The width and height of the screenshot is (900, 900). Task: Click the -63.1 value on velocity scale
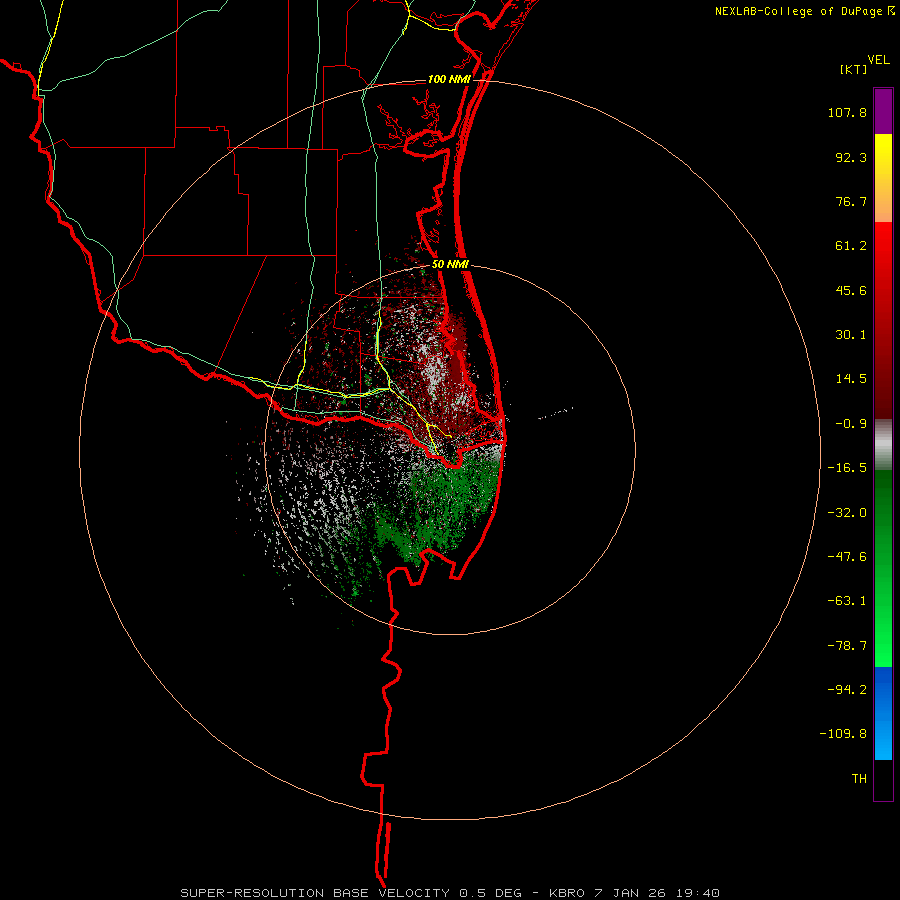pyautogui.click(x=847, y=601)
